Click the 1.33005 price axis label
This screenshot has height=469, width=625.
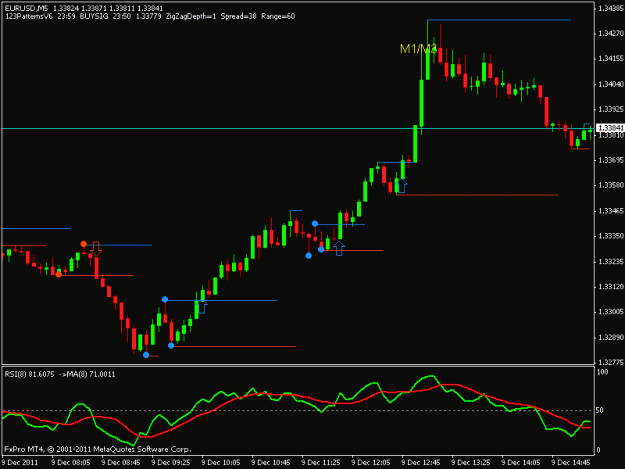click(x=611, y=312)
